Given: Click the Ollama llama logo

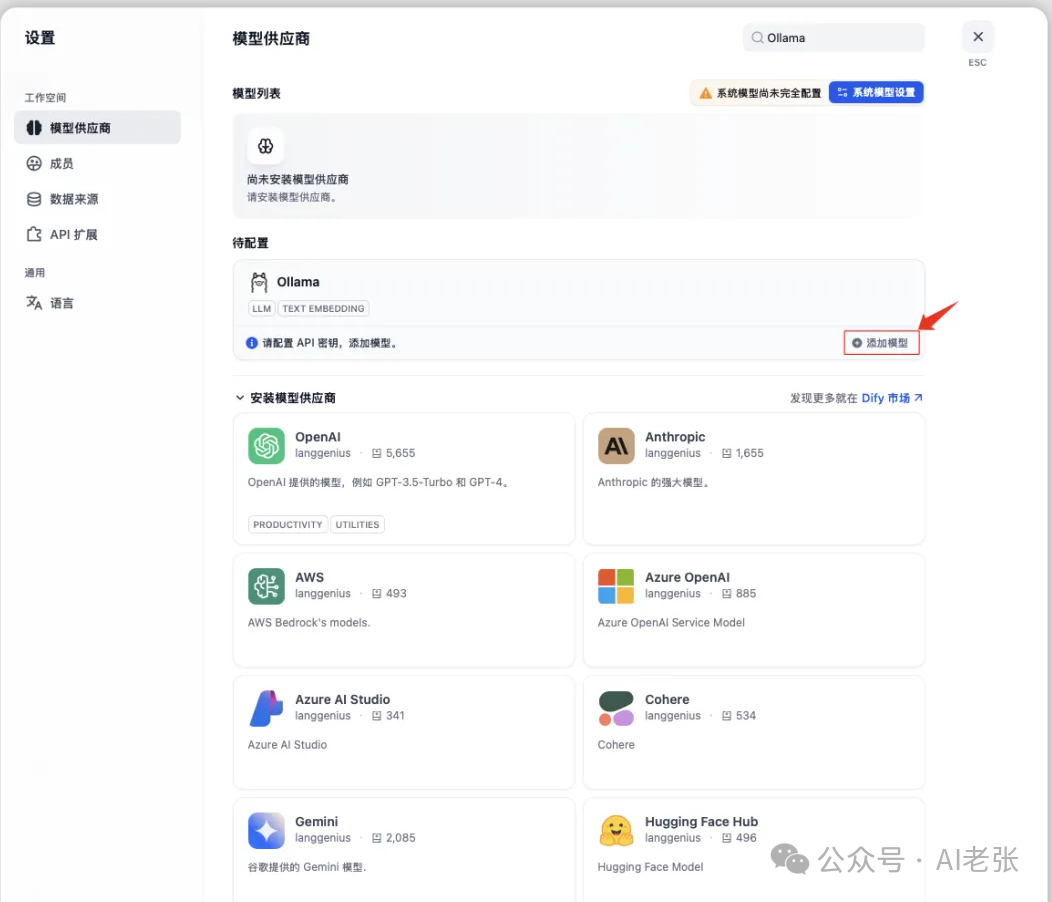Looking at the screenshot, I should (259, 283).
